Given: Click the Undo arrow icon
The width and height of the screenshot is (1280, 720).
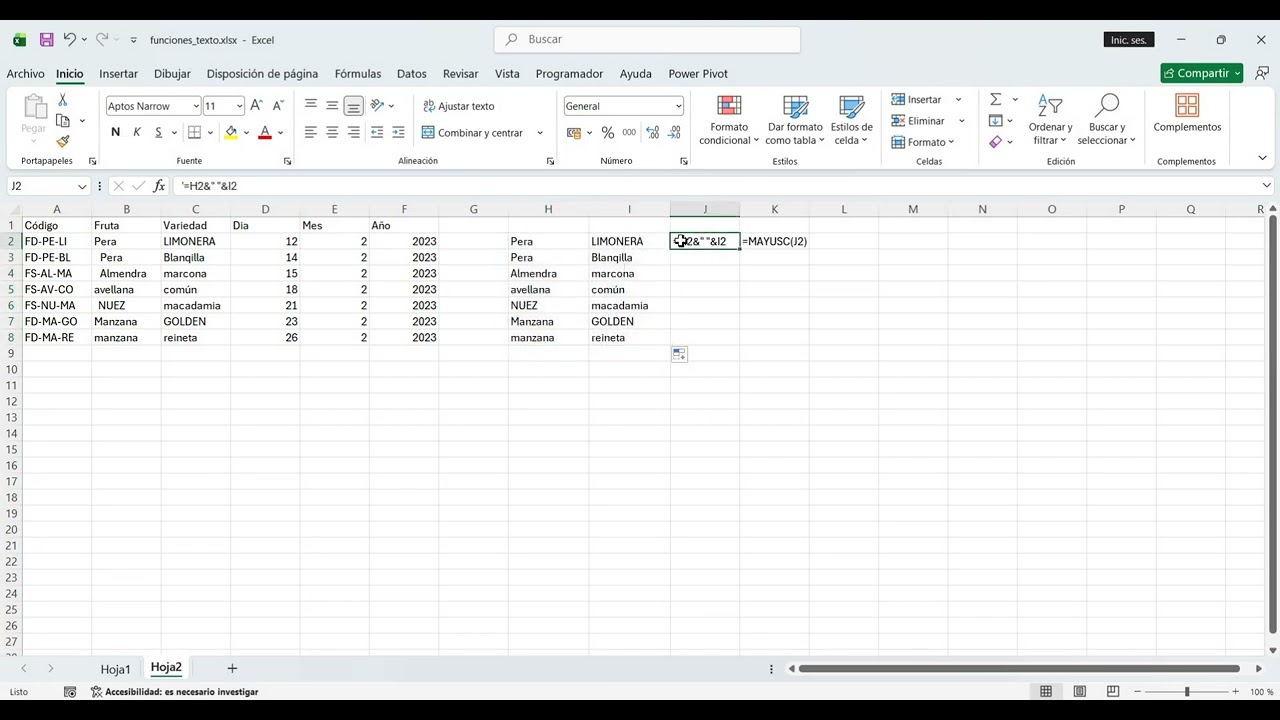Looking at the screenshot, I should point(69,40).
